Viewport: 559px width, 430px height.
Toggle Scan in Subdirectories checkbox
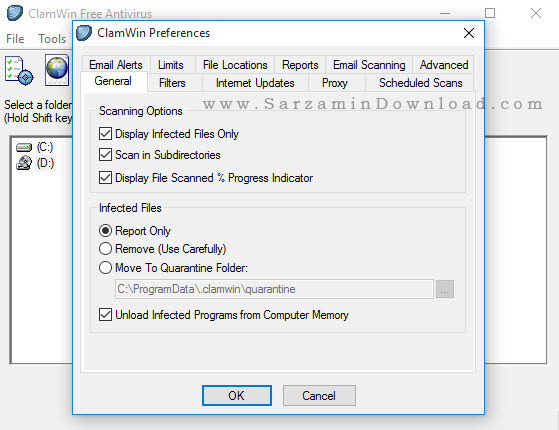(x=105, y=155)
